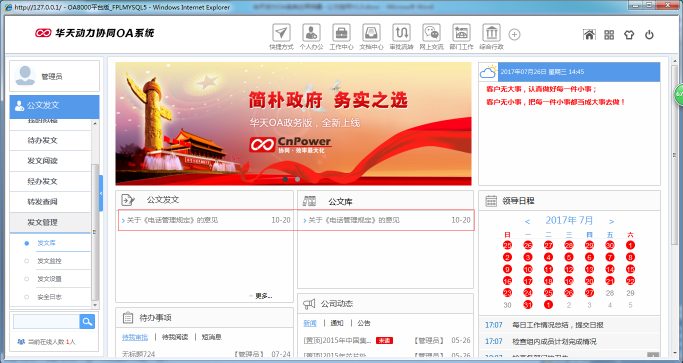This screenshot has width=683, height=363.
Task: Click the 领导日程 calendar icon
Action: [x=491, y=201]
